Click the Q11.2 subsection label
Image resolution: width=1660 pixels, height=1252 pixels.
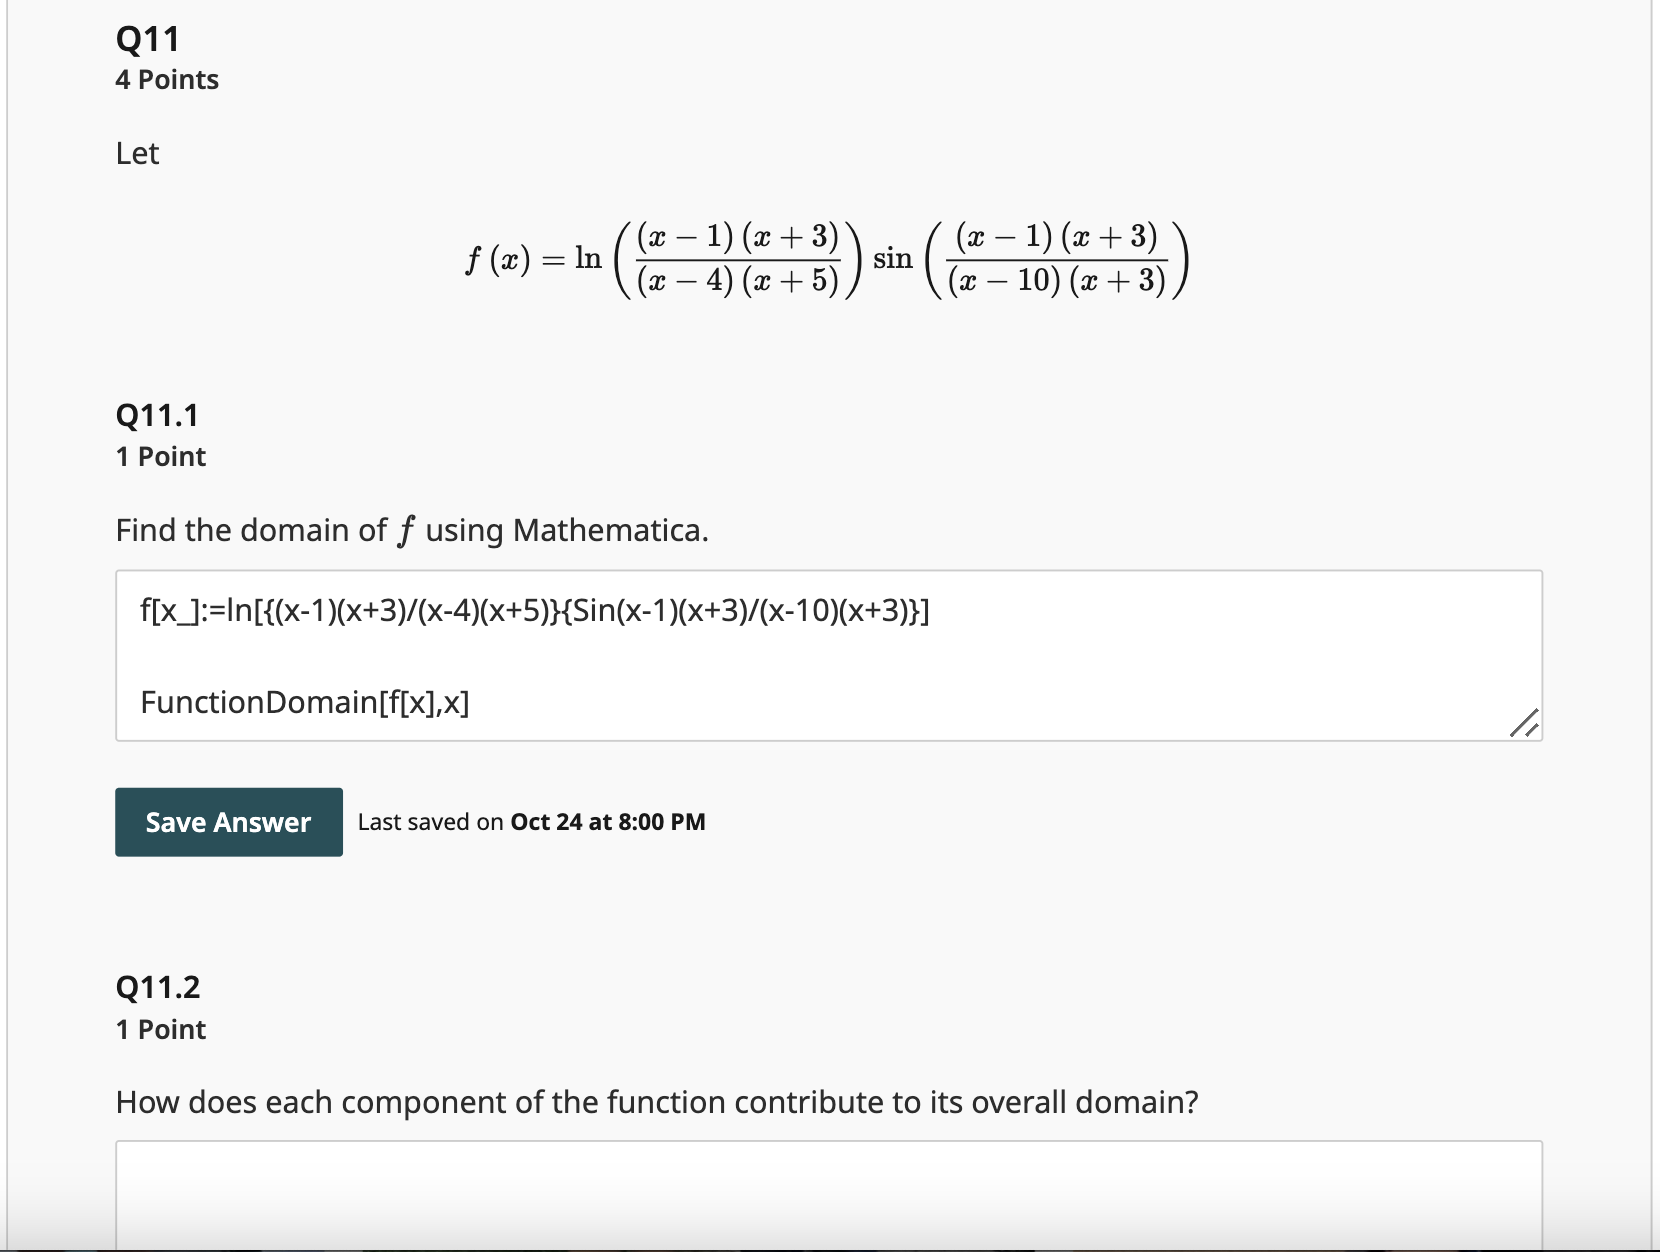[157, 987]
